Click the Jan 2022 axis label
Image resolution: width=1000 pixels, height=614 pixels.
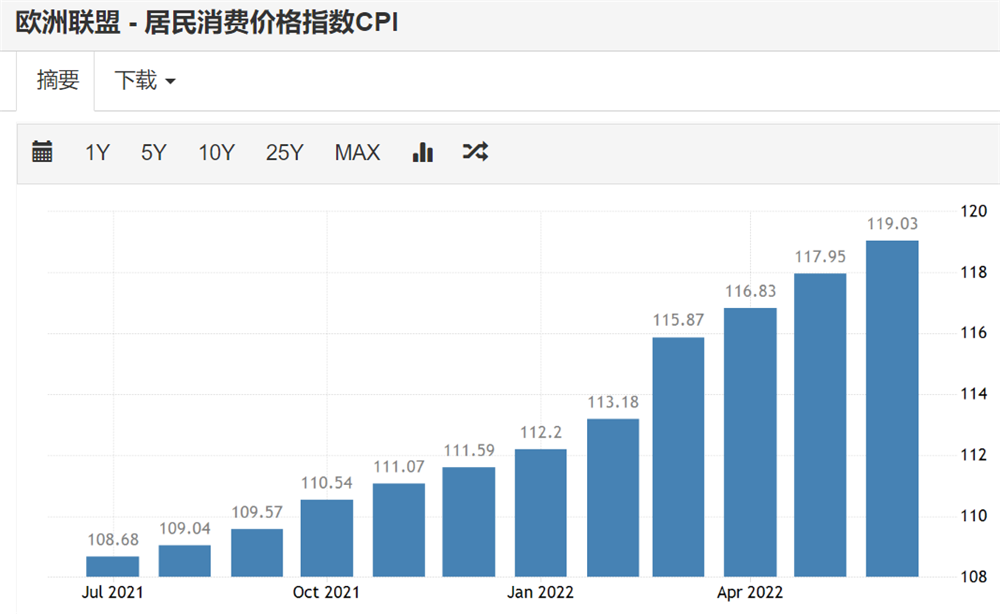coord(540,592)
